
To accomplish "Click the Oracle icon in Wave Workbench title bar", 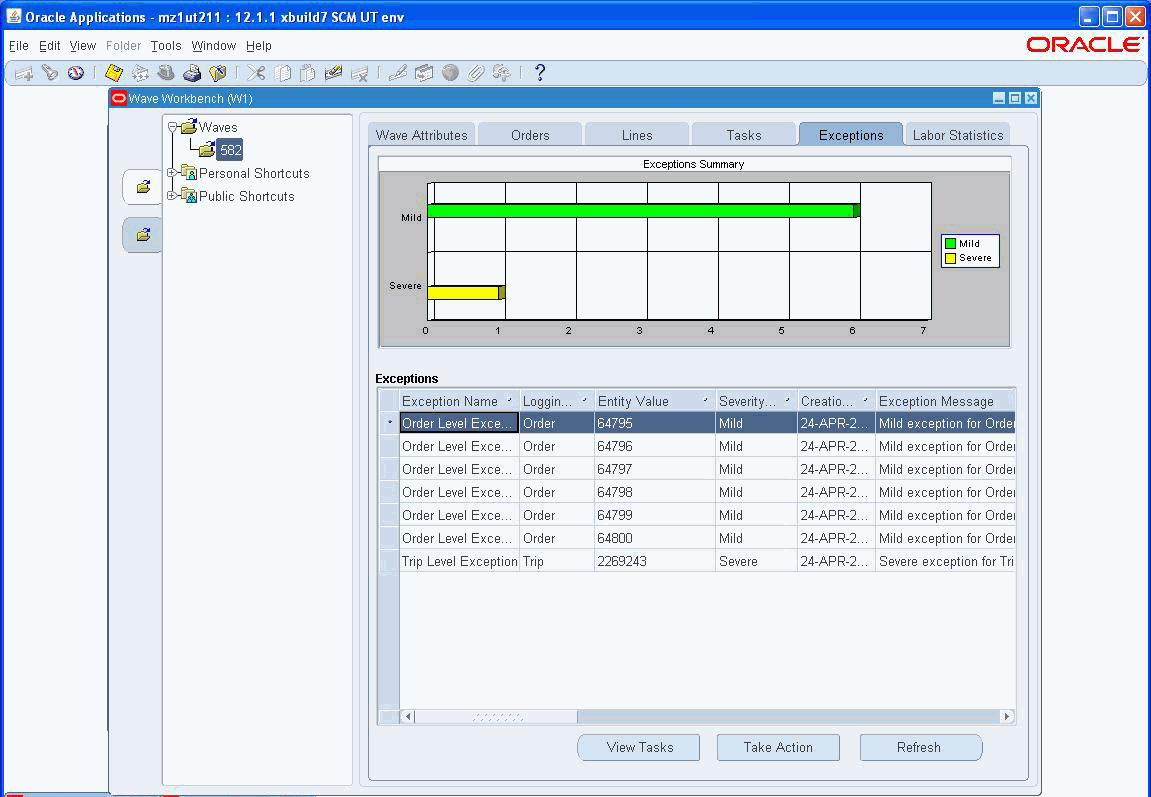I will [118, 98].
